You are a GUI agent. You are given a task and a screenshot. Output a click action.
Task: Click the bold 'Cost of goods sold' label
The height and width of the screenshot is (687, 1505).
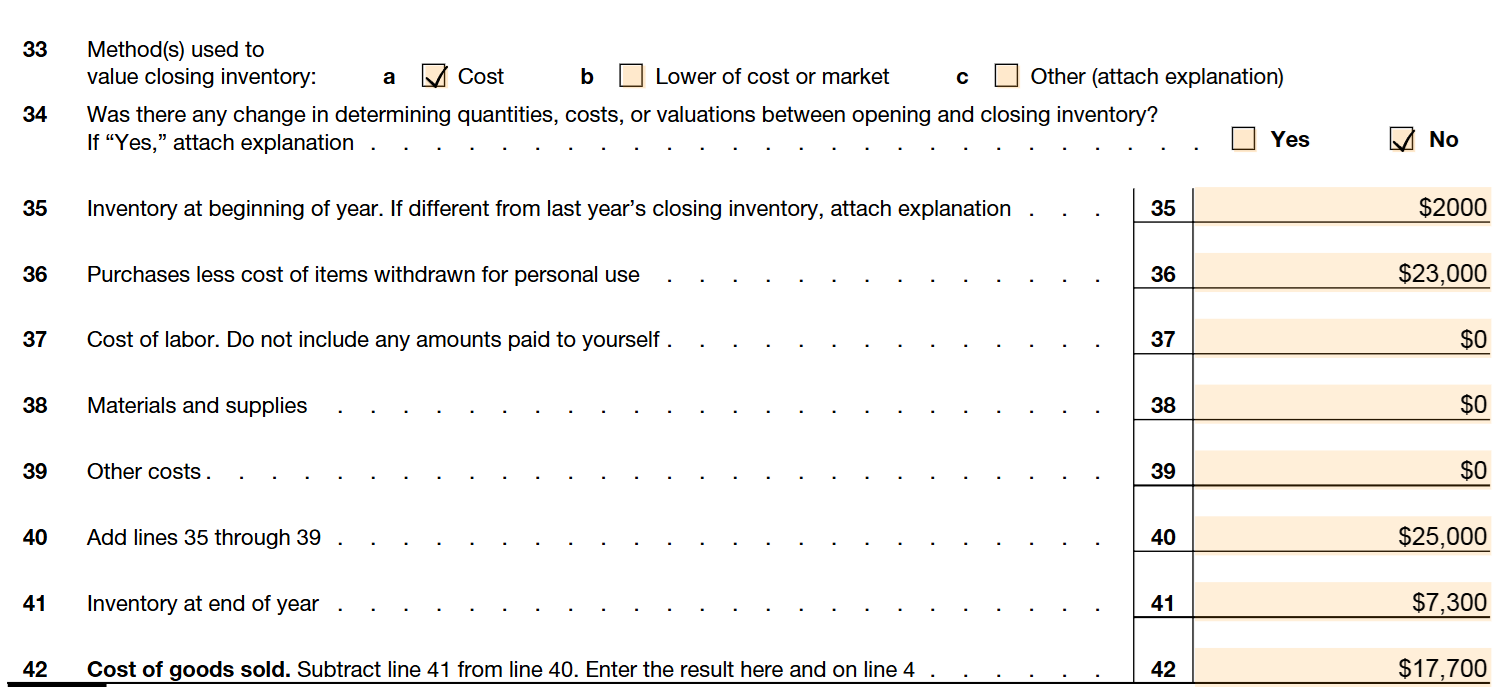[189, 670]
